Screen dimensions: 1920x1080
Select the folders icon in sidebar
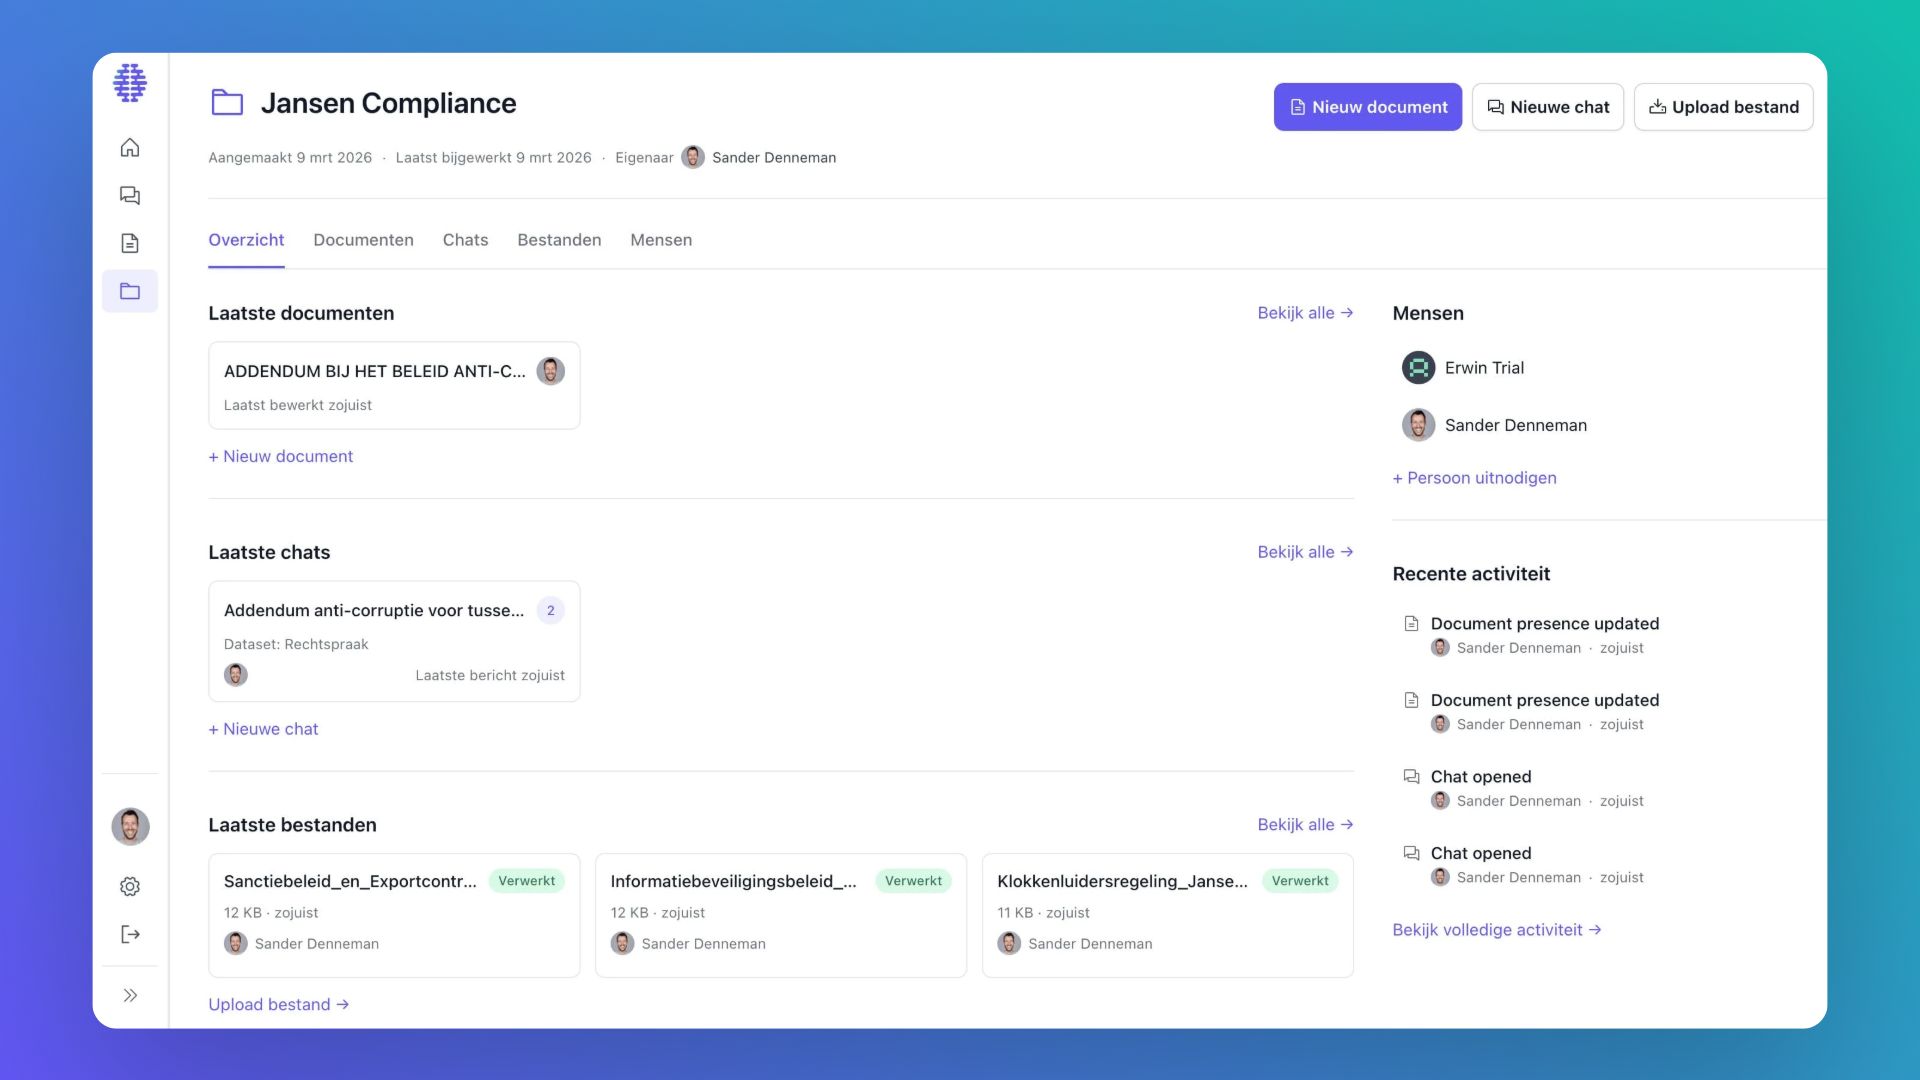130,291
